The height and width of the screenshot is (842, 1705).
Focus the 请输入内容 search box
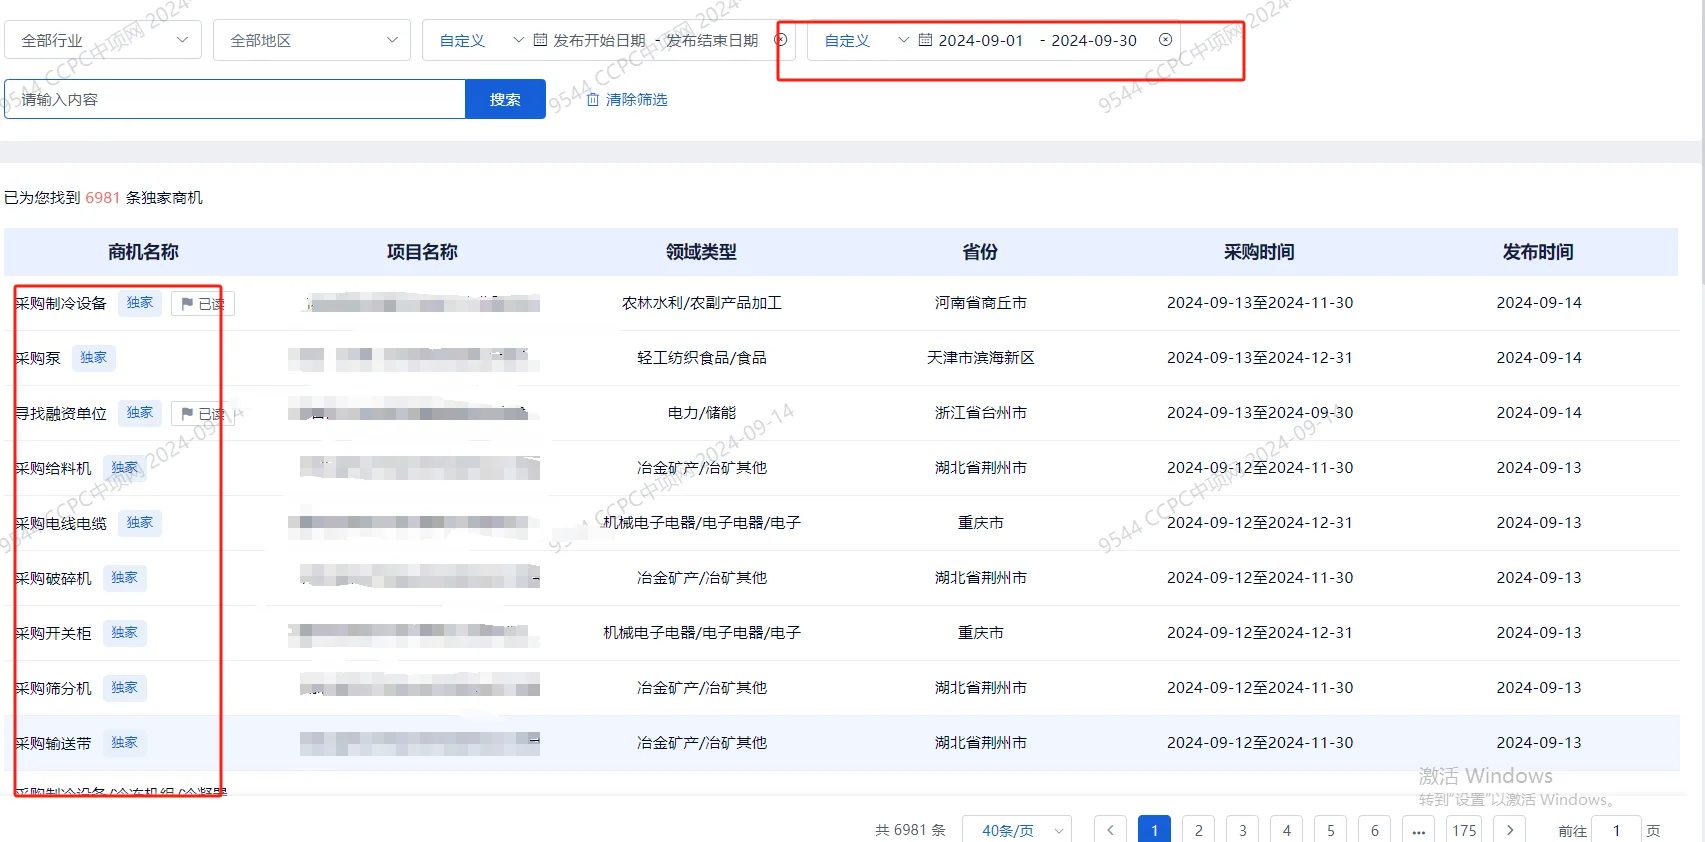click(x=235, y=99)
